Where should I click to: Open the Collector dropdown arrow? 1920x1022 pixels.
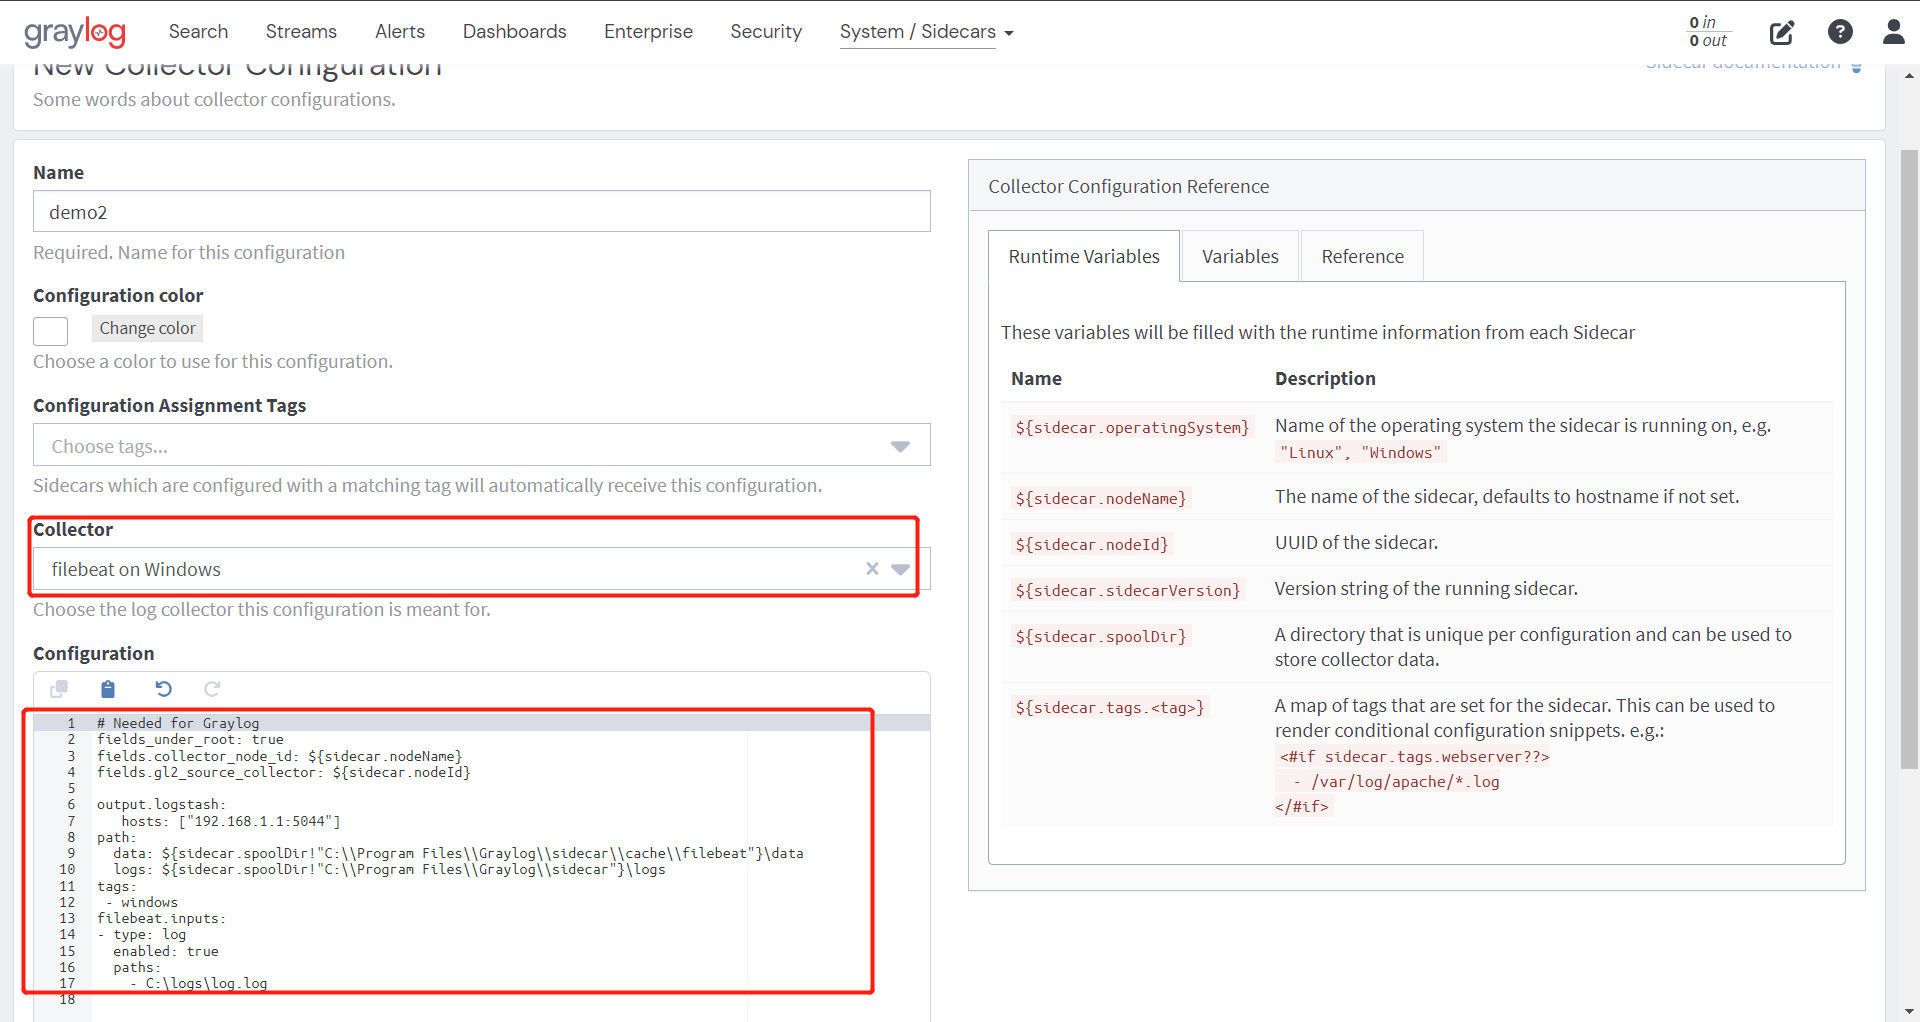(900, 569)
